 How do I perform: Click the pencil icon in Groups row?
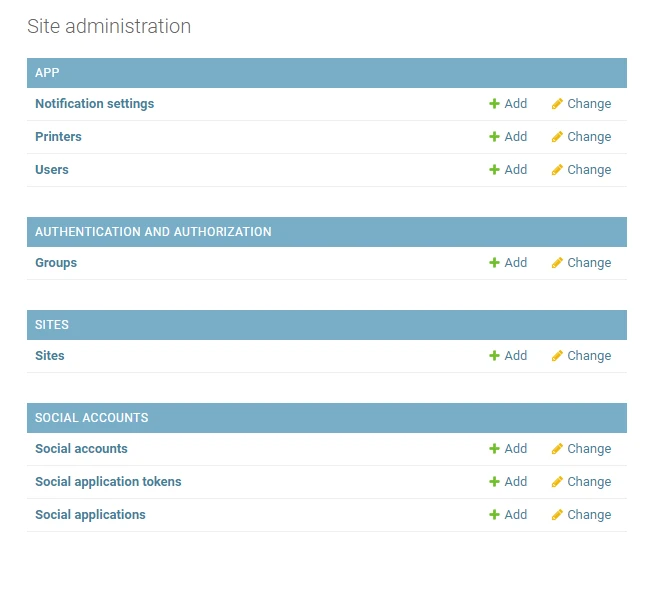(557, 263)
